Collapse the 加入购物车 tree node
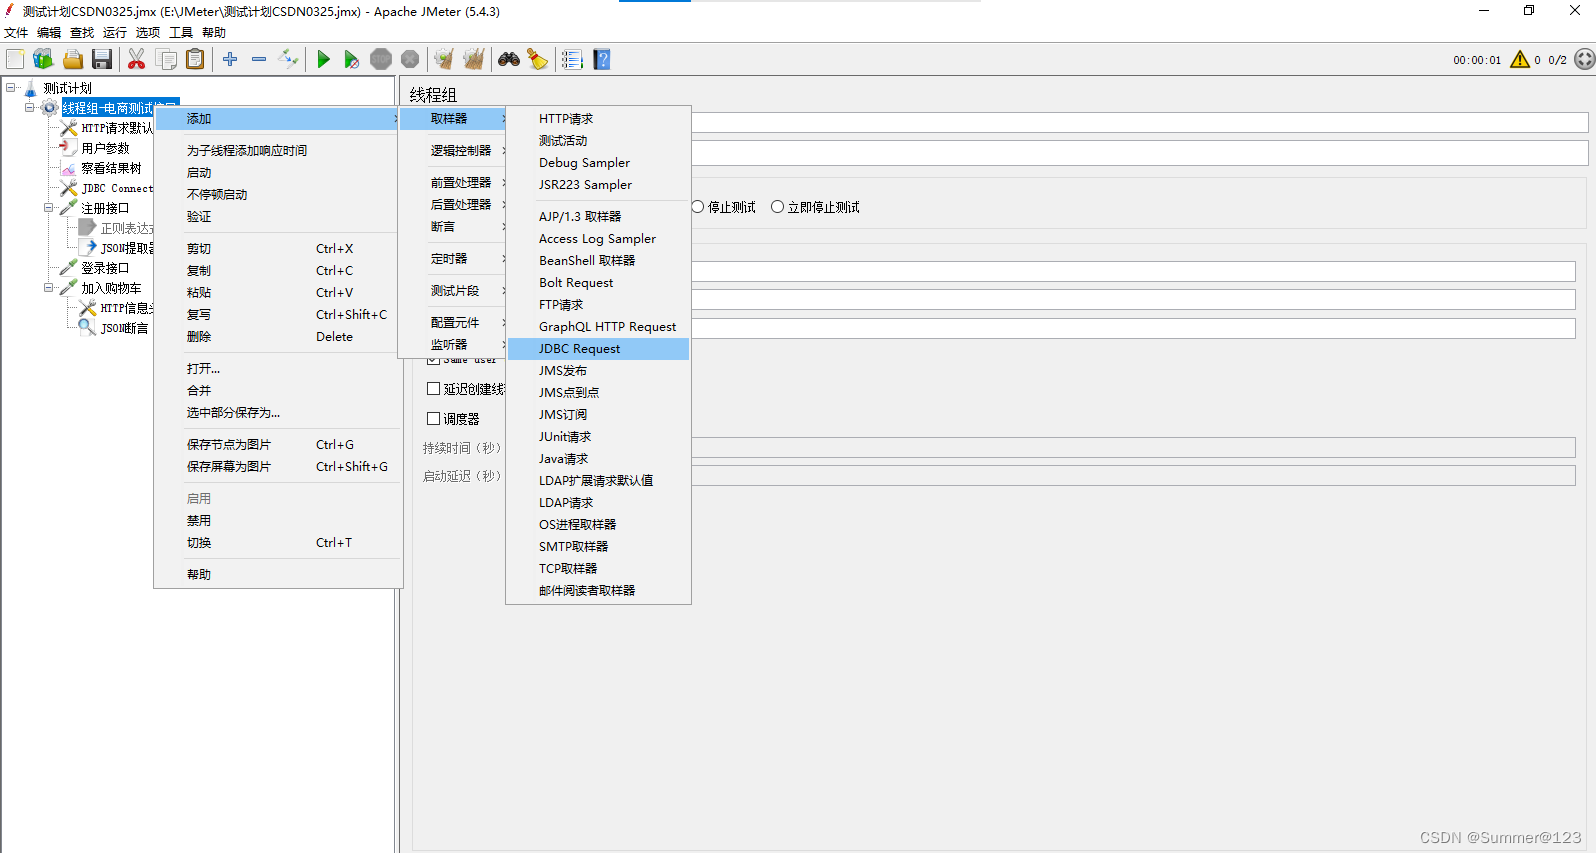 click(x=49, y=288)
